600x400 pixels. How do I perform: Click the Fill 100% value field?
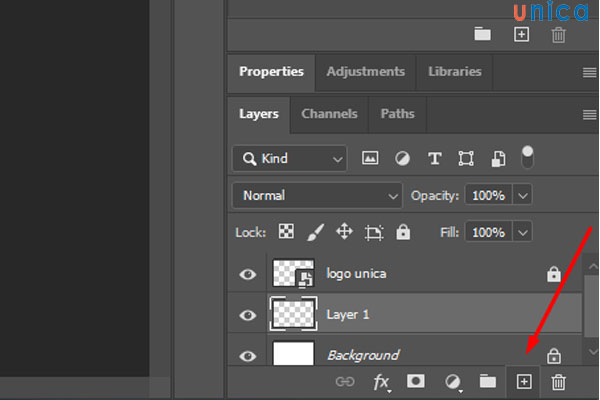point(488,232)
